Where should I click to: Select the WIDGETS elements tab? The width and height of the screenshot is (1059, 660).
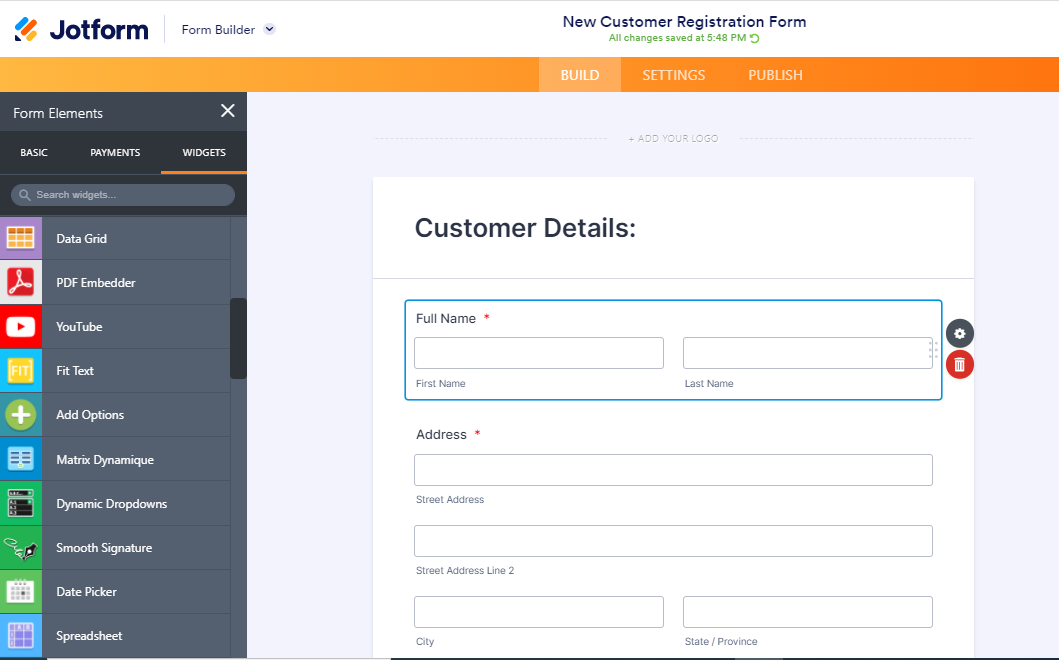tap(204, 153)
